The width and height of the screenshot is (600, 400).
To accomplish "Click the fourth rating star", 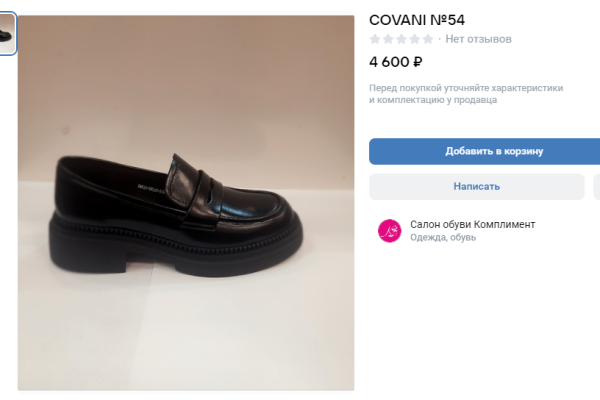I will (415, 39).
